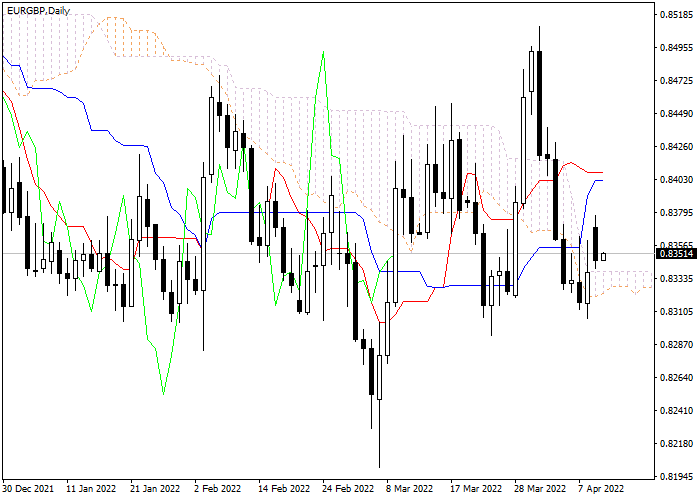Click the 0.81945 price axis label
This screenshot has height=500, width=700.
click(x=677, y=476)
